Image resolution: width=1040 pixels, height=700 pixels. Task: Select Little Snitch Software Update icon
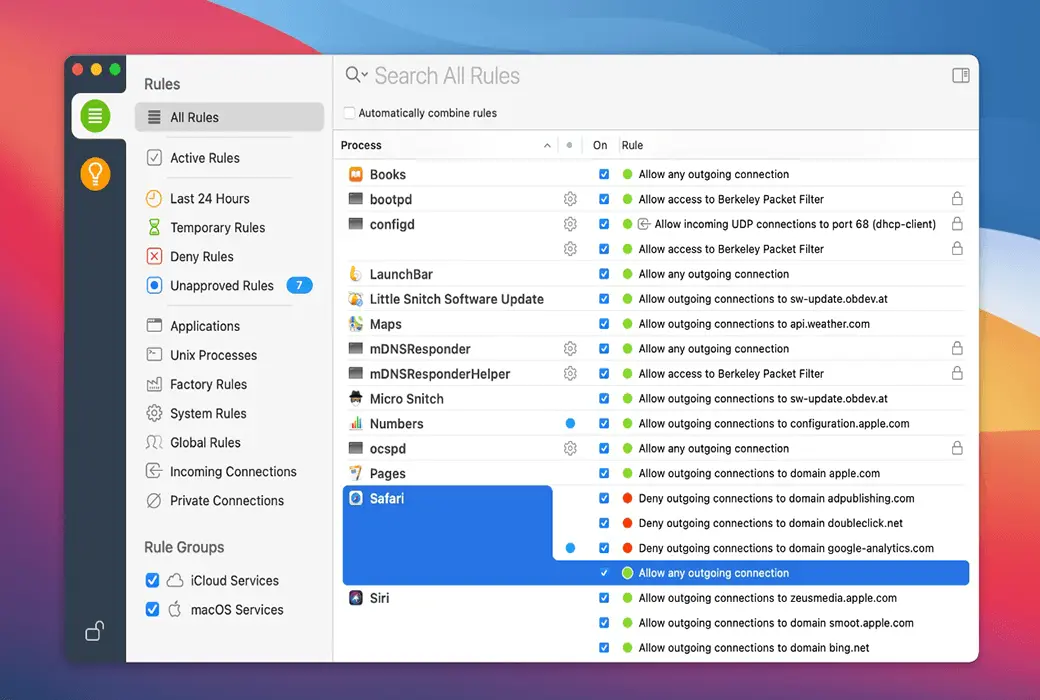point(356,299)
